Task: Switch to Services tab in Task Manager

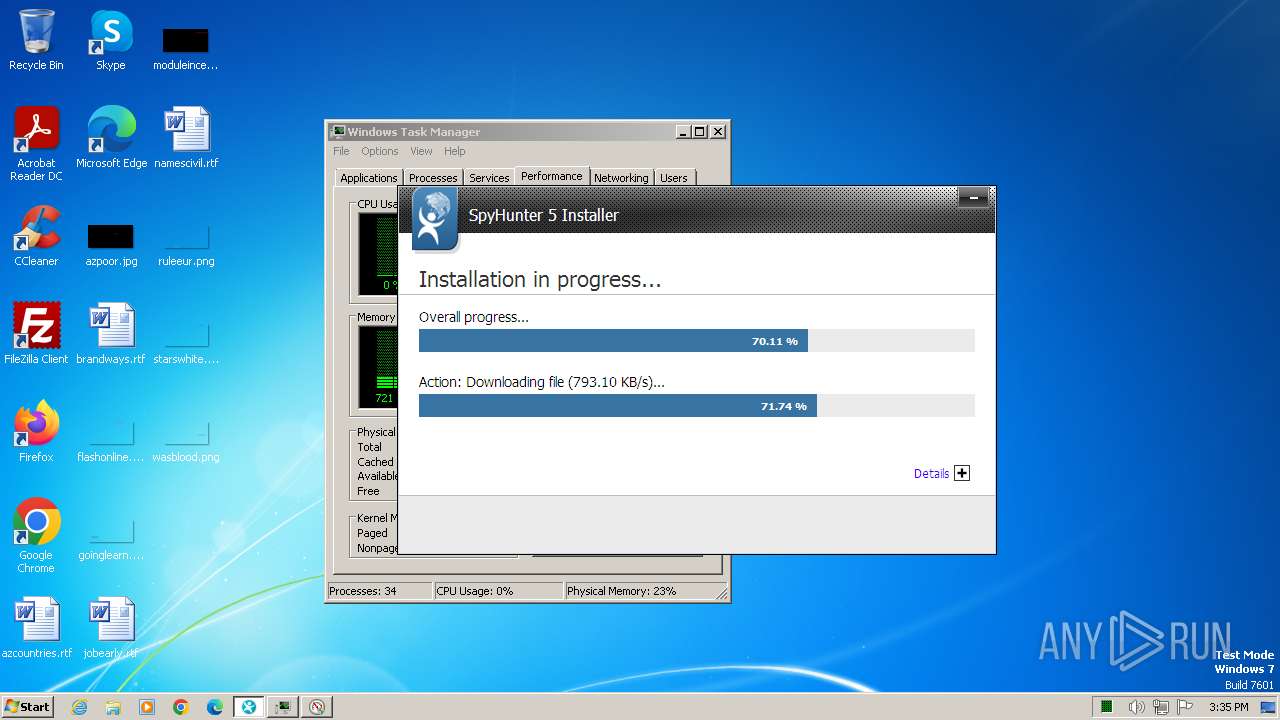Action: (x=489, y=178)
